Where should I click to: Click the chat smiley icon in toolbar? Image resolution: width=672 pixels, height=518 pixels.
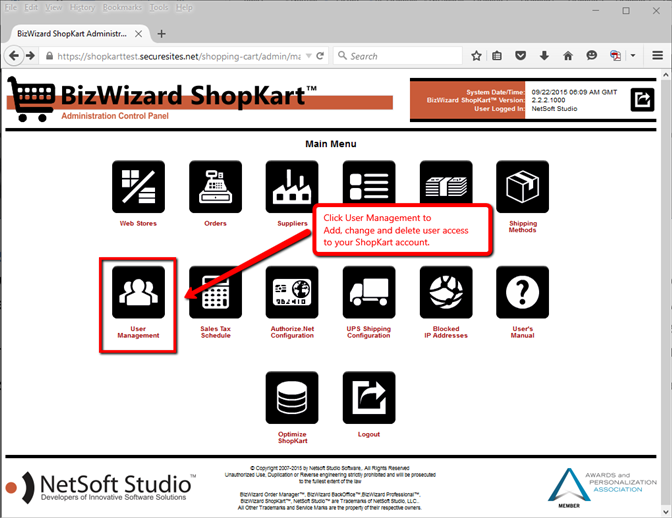pos(591,56)
